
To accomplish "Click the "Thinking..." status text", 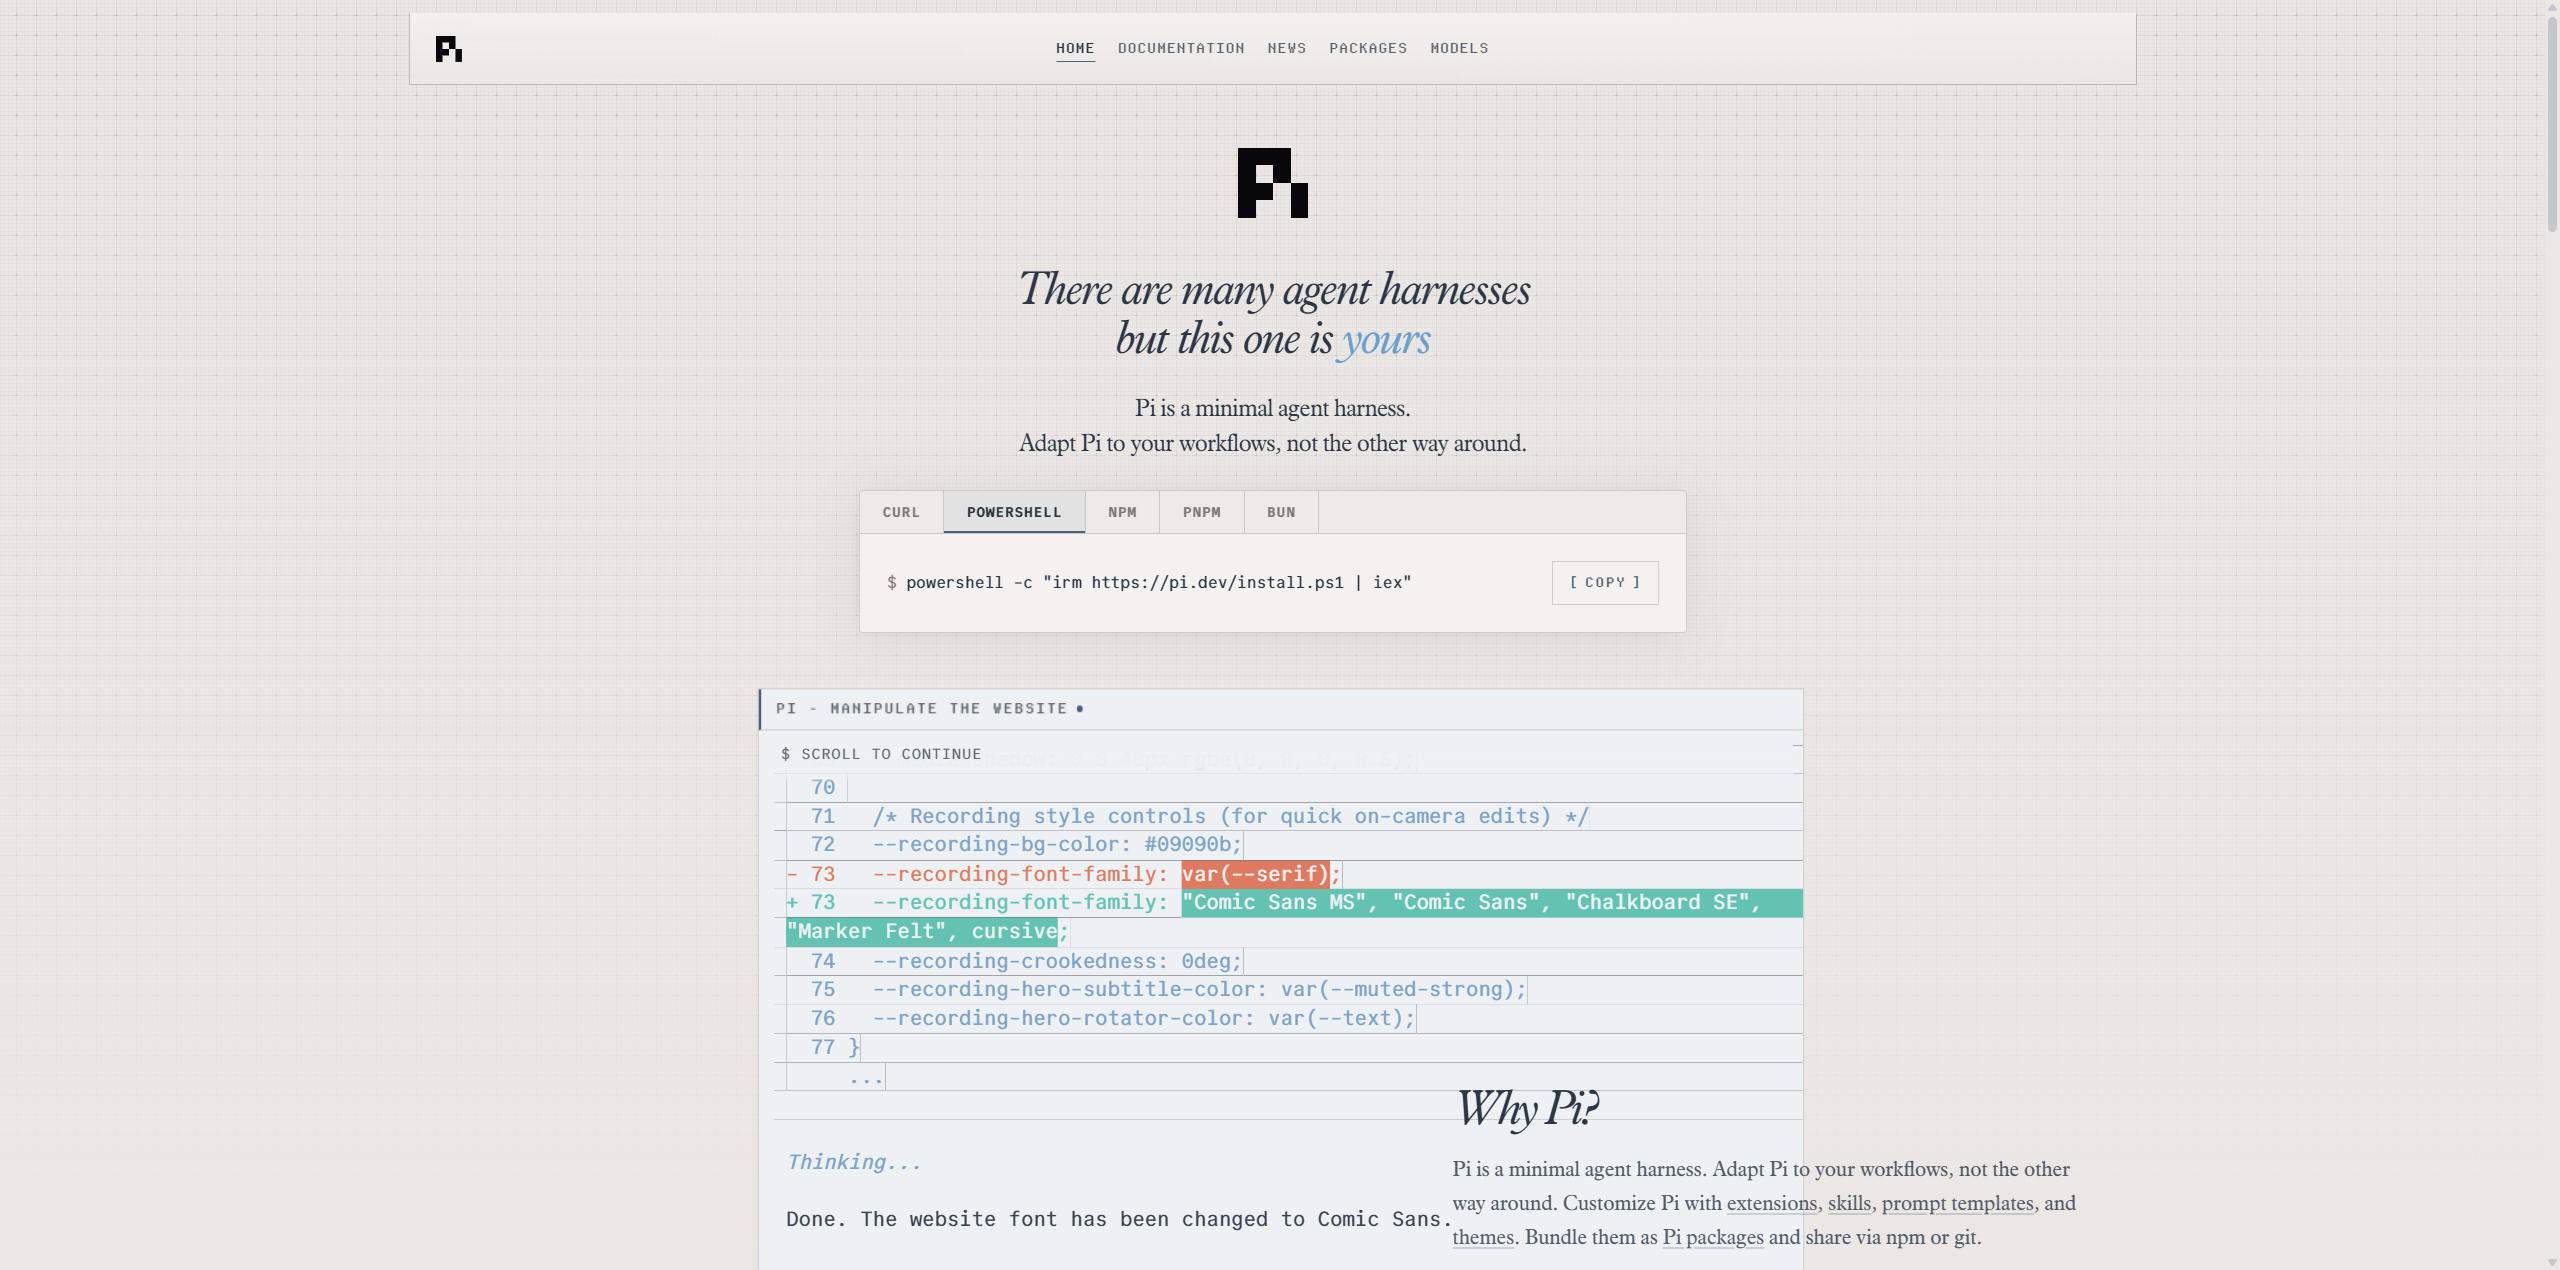I will click(854, 1162).
